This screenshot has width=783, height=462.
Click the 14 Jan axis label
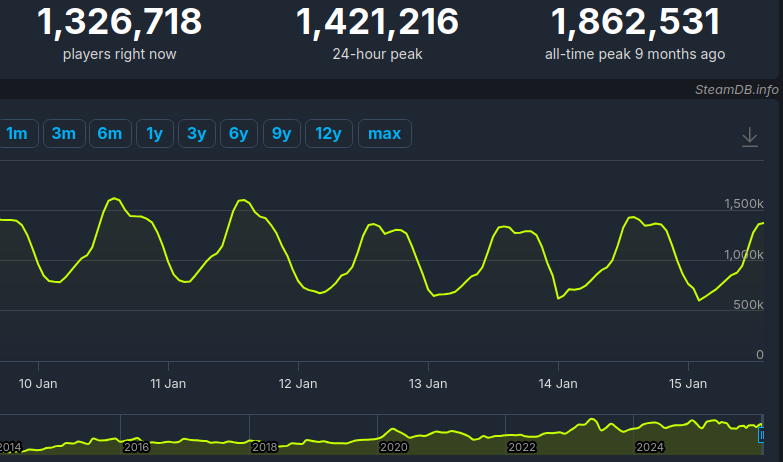click(x=558, y=384)
